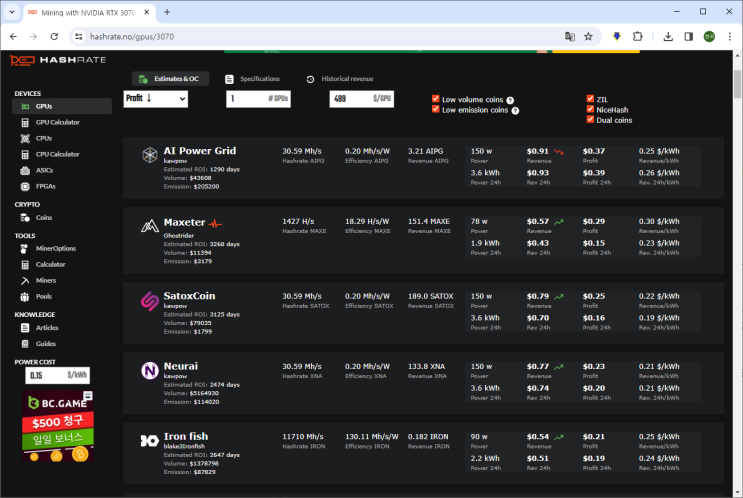The height and width of the screenshot is (498, 743).
Task: Open the browser extensions puzzle icon
Action: tap(637, 36)
